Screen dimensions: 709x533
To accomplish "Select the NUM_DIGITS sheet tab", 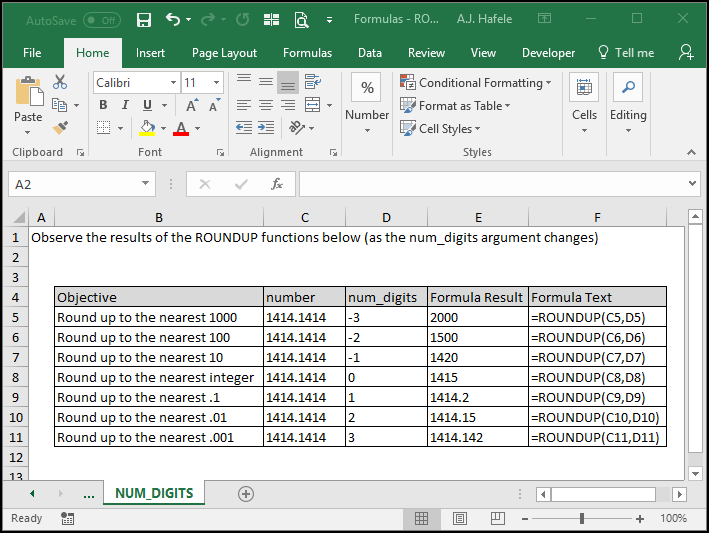I will point(154,493).
